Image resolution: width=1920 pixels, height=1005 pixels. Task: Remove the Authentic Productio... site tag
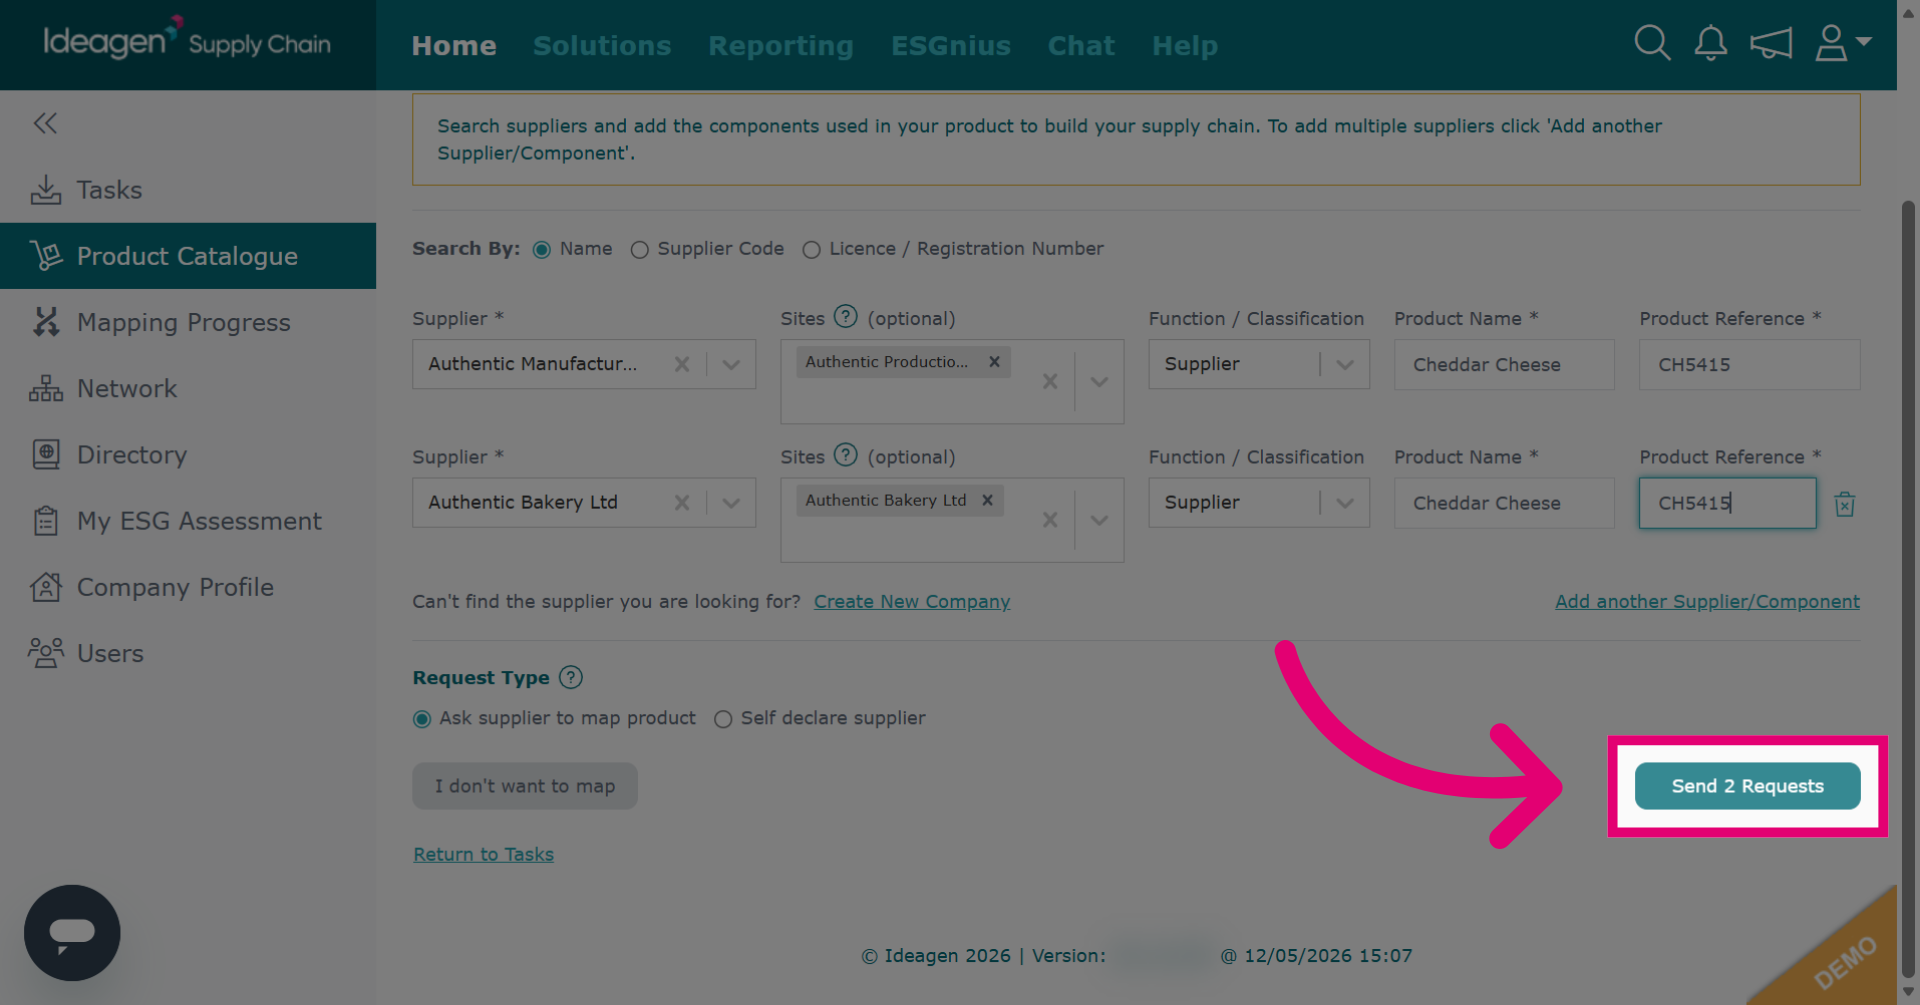coord(994,362)
